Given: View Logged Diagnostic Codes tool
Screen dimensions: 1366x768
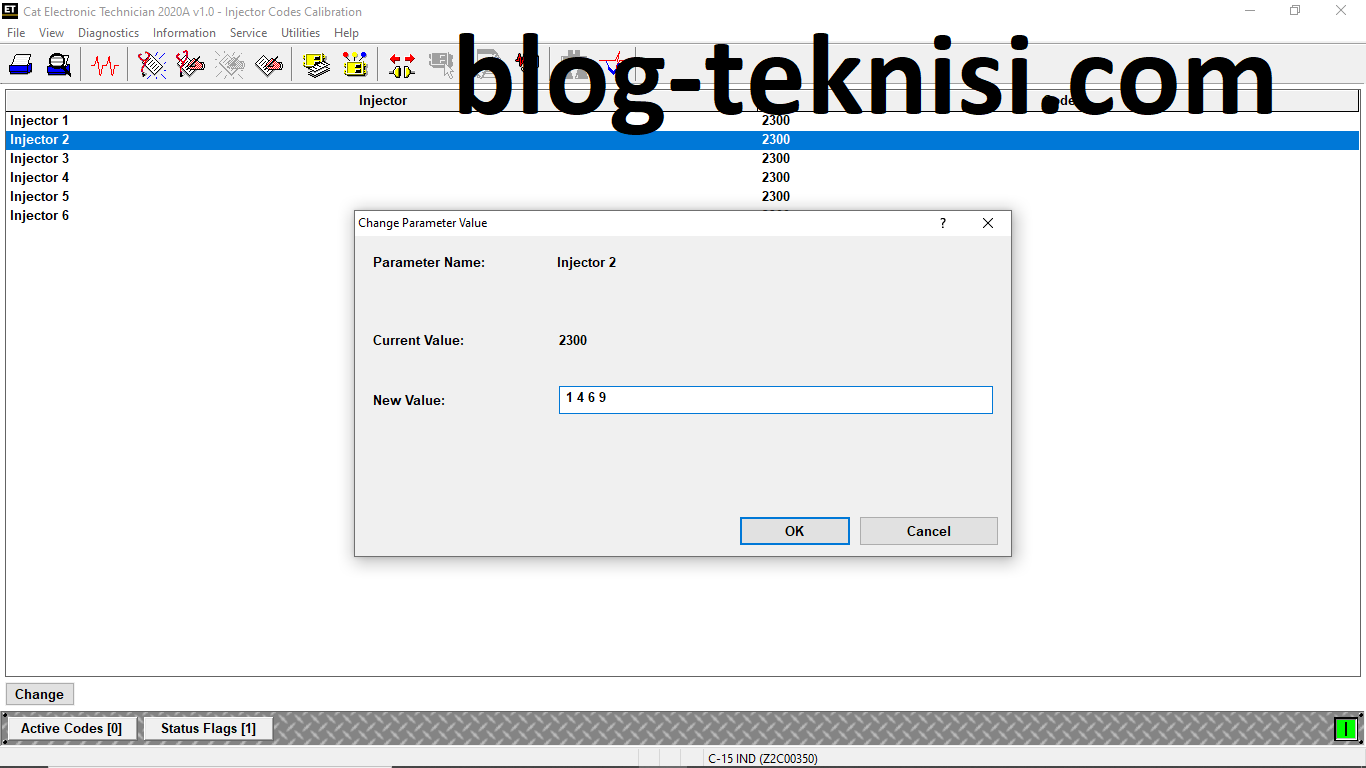Looking at the screenshot, I should click(x=190, y=63).
